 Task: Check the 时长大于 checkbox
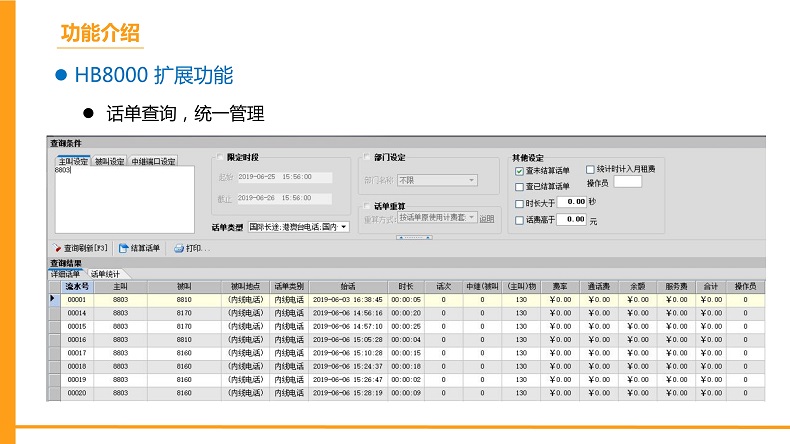tap(519, 204)
